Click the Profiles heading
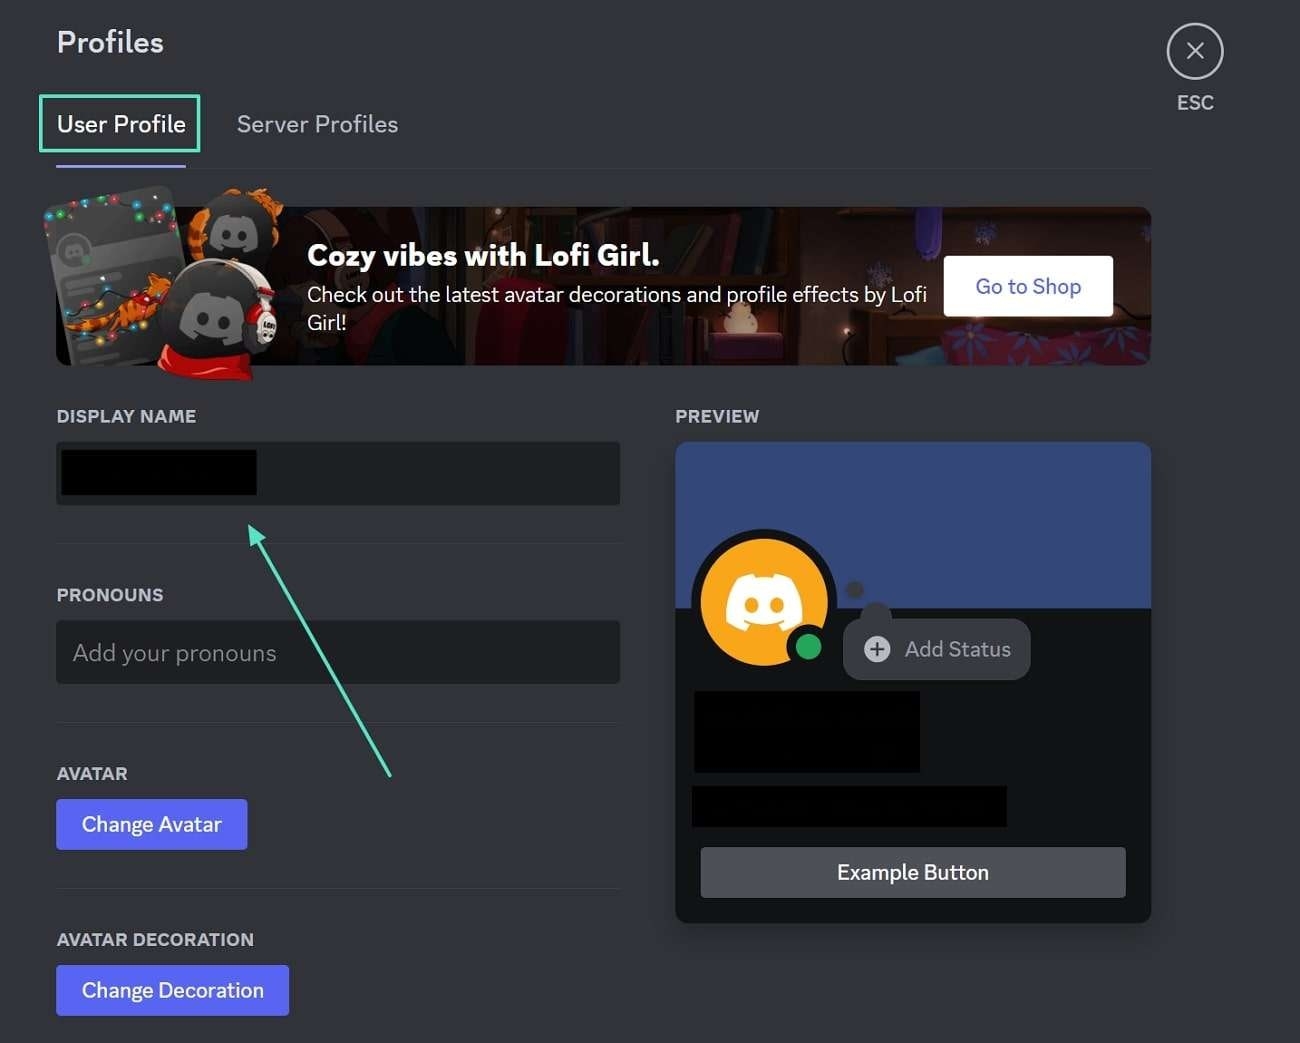The image size is (1300, 1043). [x=110, y=42]
